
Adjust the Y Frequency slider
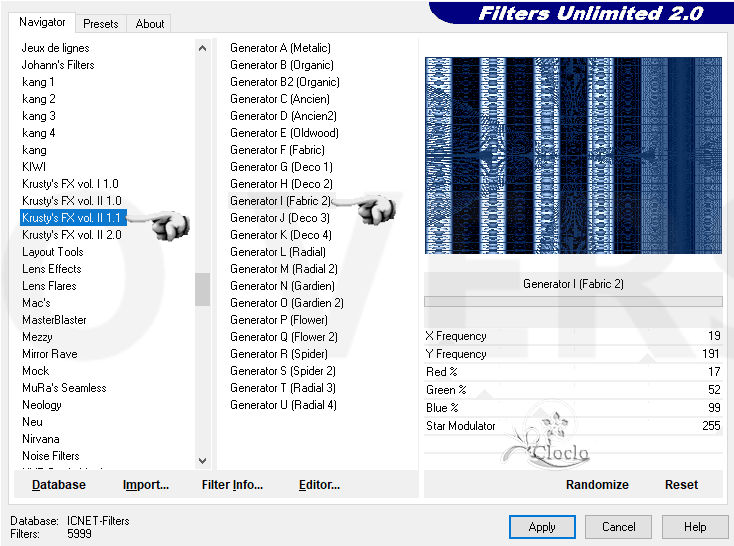(x=573, y=354)
